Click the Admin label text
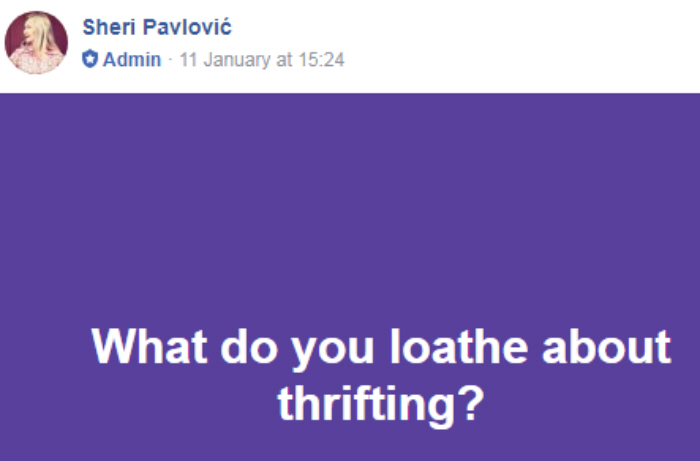The width and height of the screenshot is (700, 461). coord(132,60)
